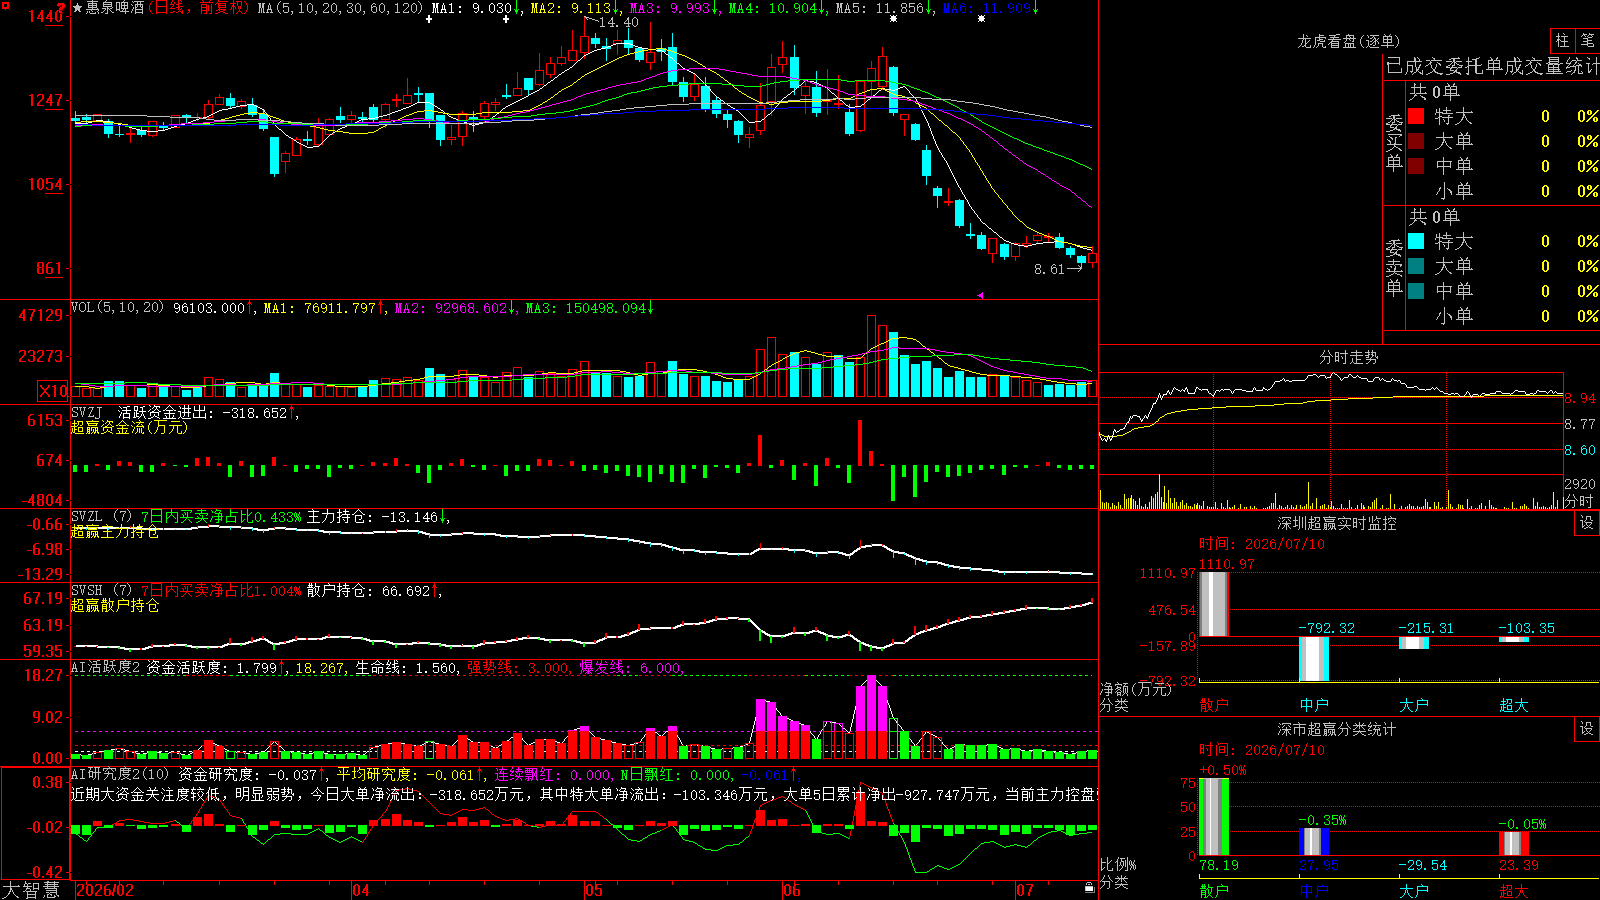Click the 强势线: 3.000 label
This screenshot has height=900, width=1600.
(519, 668)
